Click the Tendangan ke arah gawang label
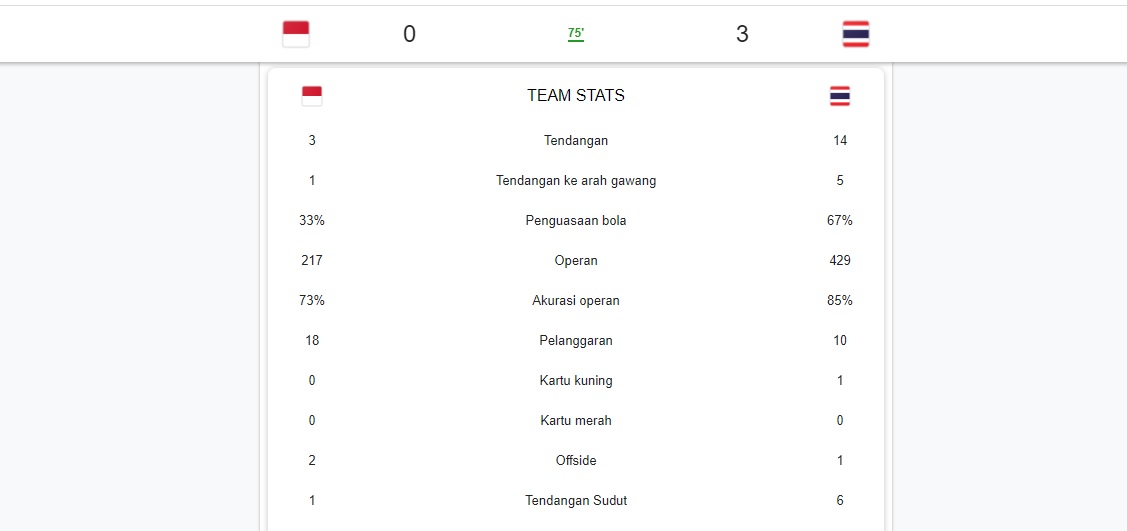This screenshot has width=1127, height=531. [576, 181]
